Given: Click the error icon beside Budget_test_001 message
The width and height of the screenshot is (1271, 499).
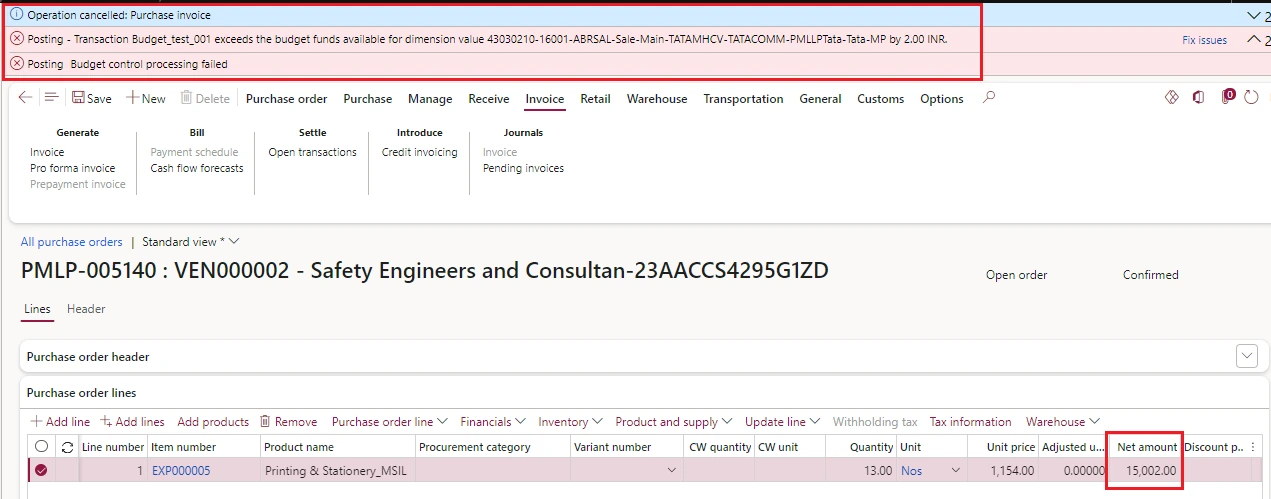Looking at the screenshot, I should (x=16, y=38).
